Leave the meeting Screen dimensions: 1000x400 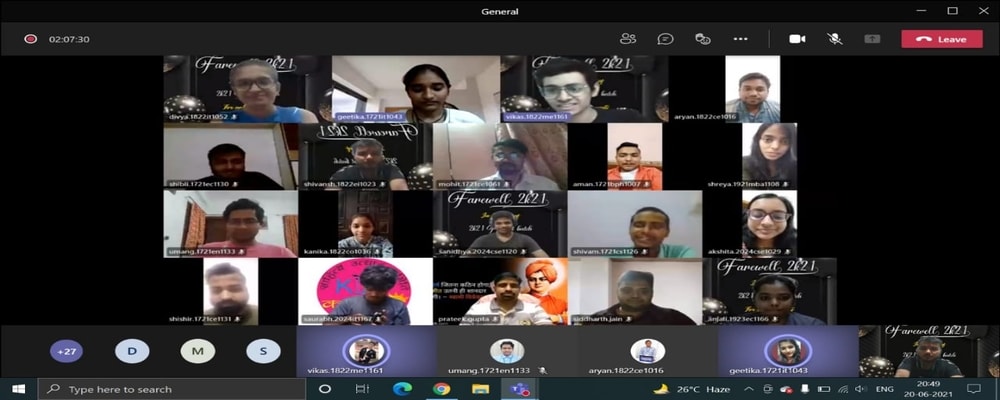(x=941, y=39)
